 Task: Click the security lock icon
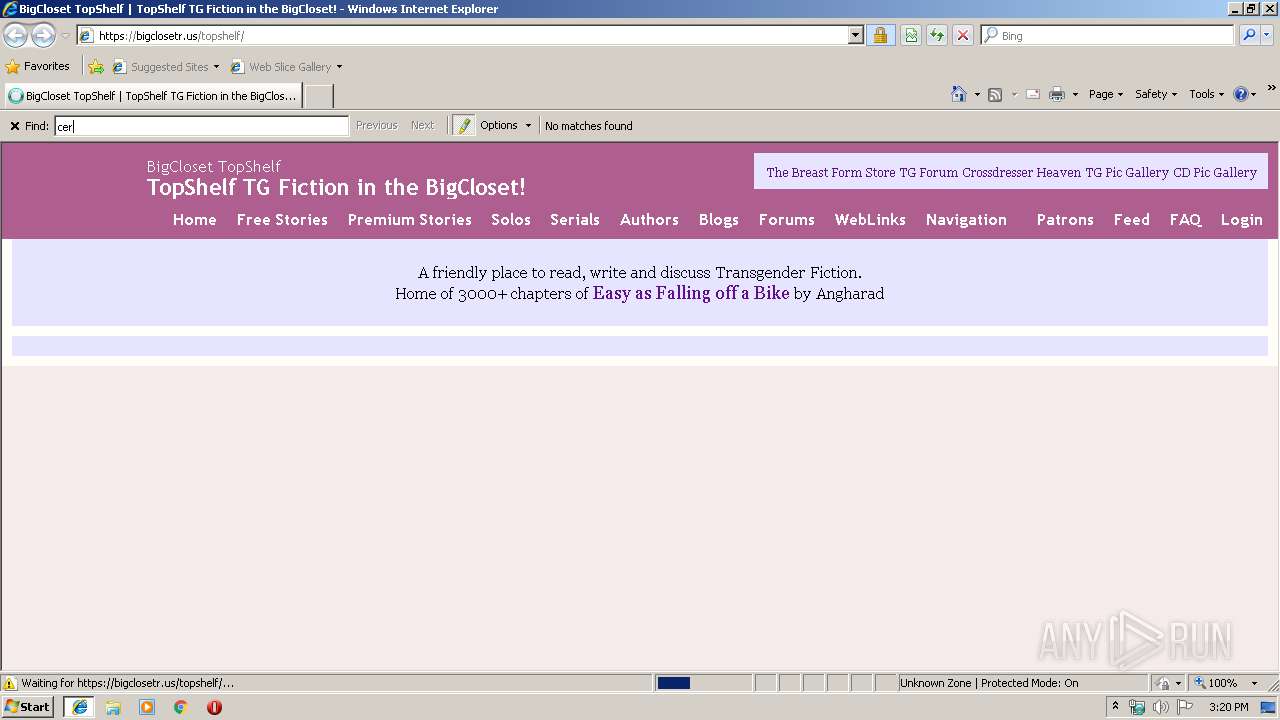(880, 36)
